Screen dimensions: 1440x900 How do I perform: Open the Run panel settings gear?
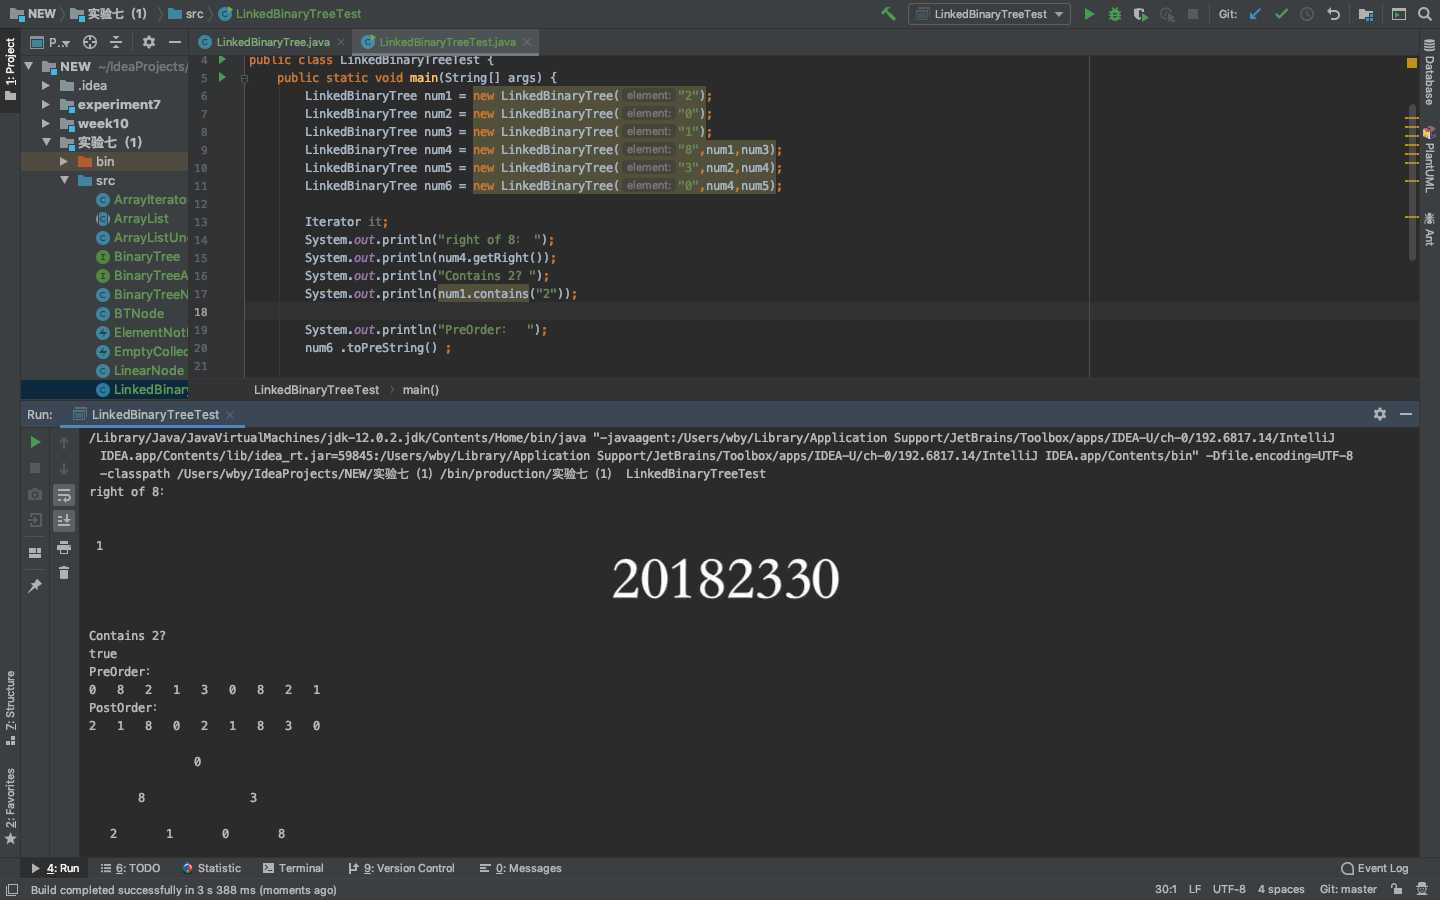pyautogui.click(x=1380, y=414)
